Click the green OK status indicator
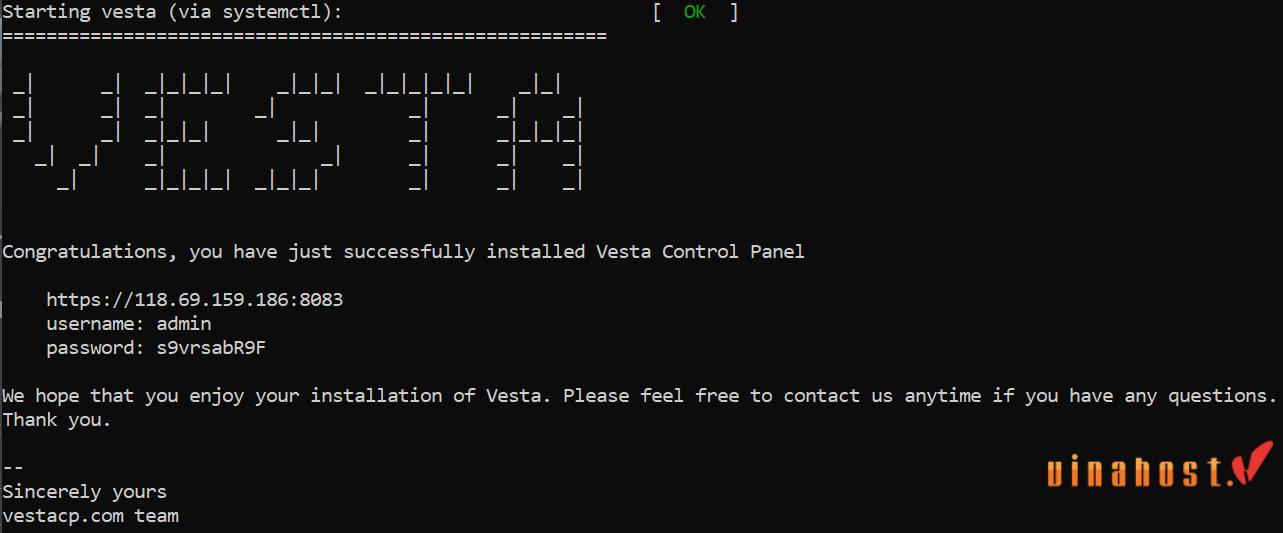The image size is (1283, 533). pyautogui.click(x=694, y=12)
